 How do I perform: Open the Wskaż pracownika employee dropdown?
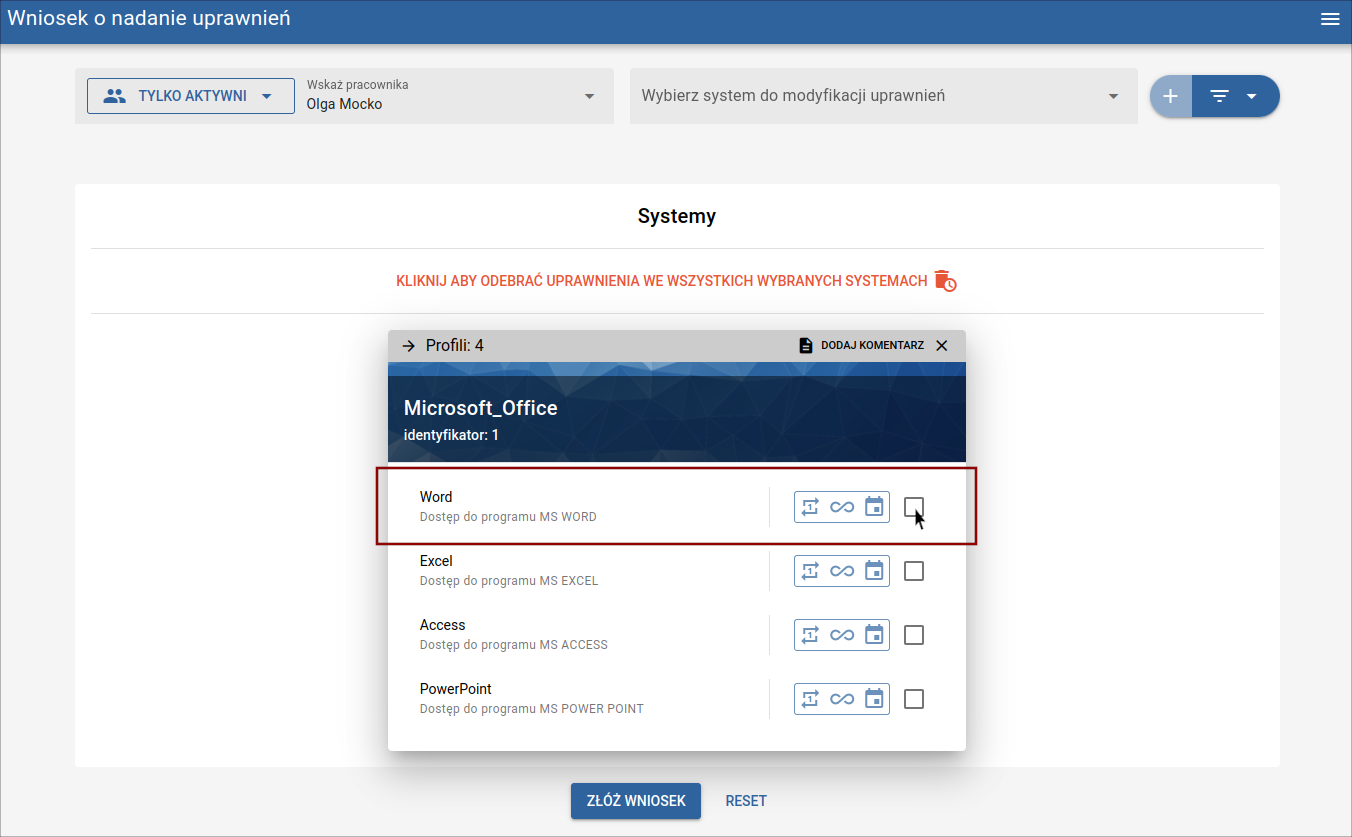pos(452,96)
